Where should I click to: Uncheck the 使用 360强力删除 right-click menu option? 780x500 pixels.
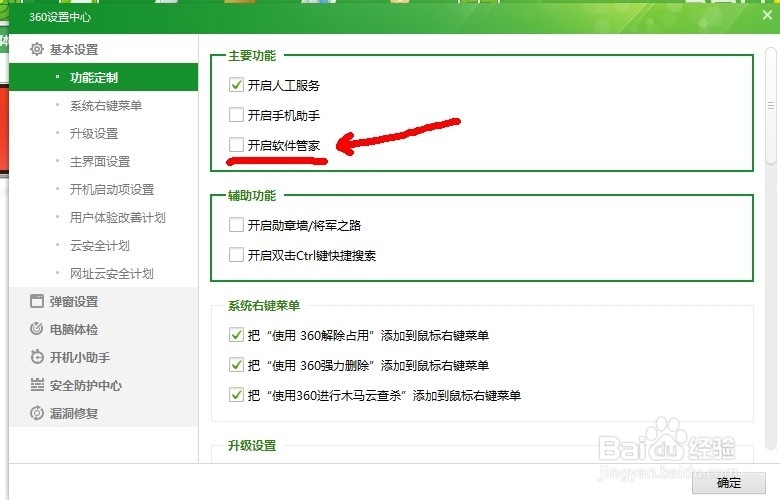(x=236, y=365)
